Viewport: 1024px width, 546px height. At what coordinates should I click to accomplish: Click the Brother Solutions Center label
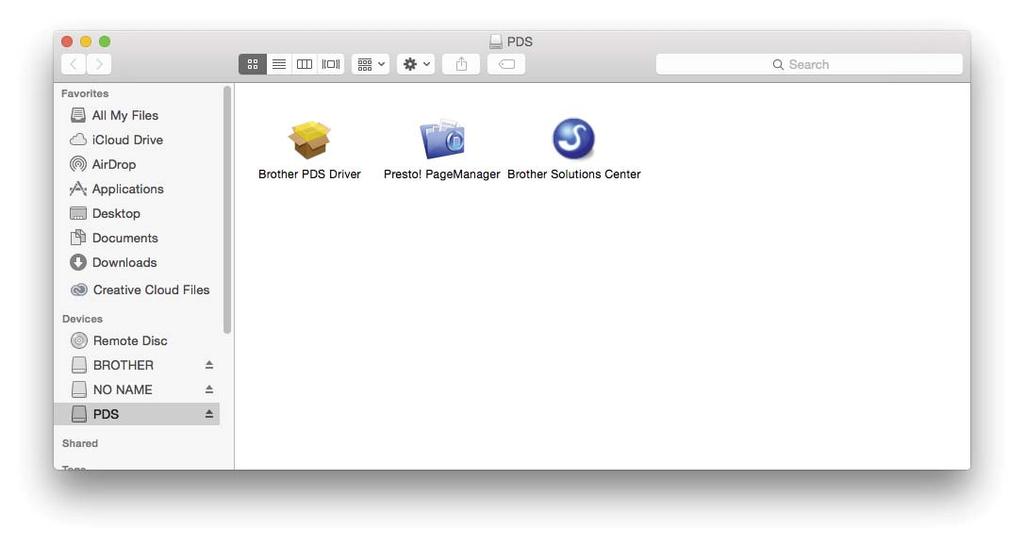pos(574,174)
